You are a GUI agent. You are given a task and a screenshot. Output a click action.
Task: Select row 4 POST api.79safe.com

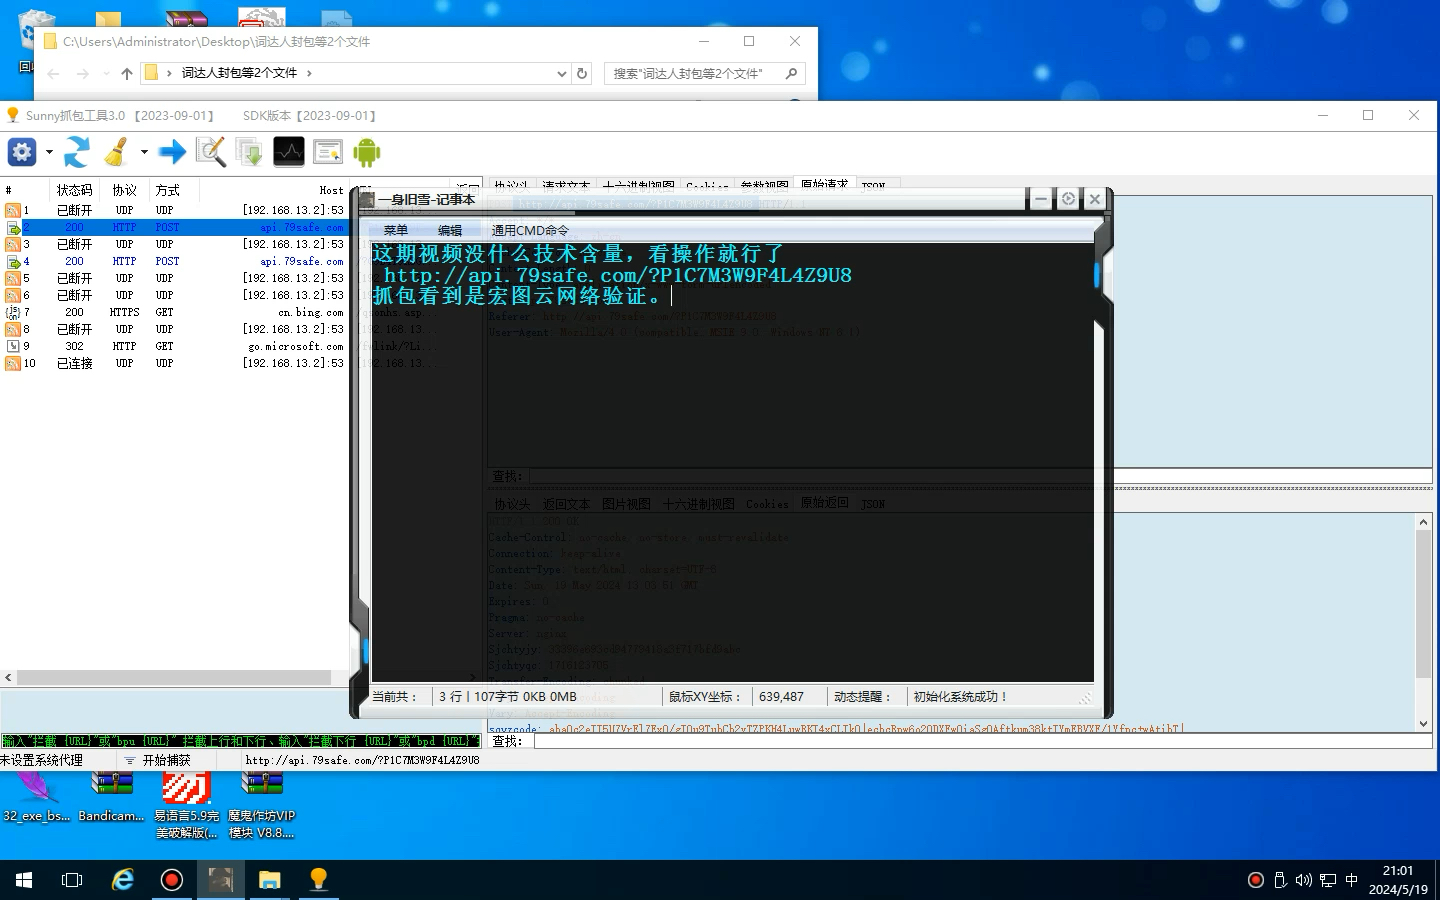[174, 261]
